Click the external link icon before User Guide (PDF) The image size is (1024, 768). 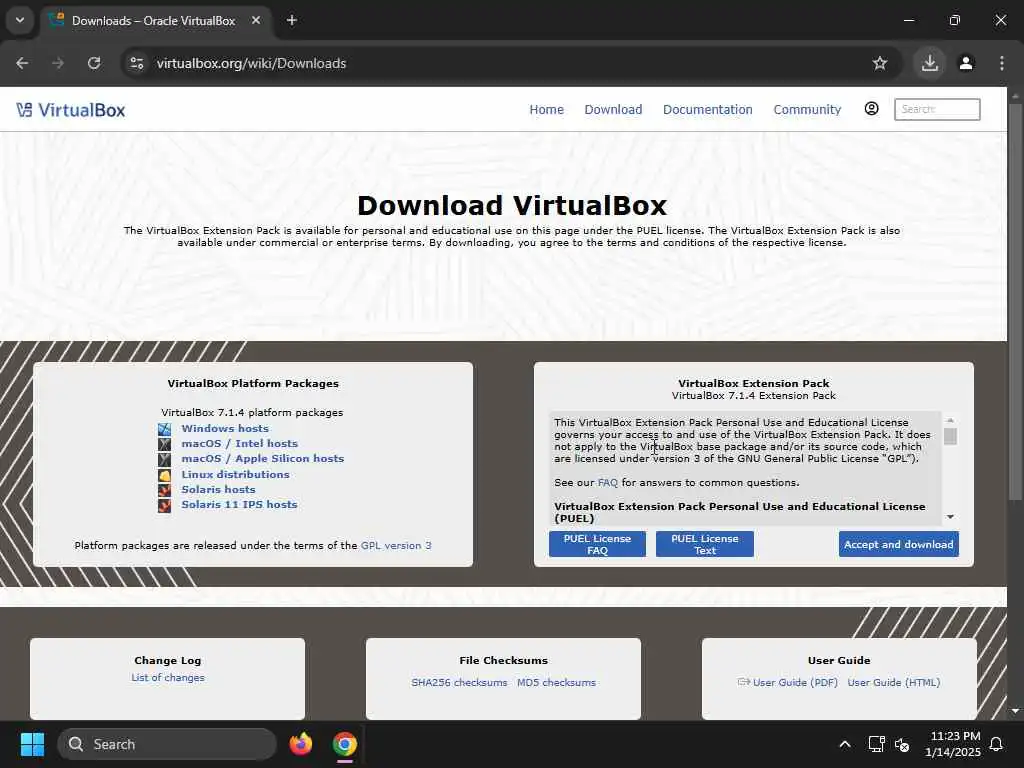743,682
